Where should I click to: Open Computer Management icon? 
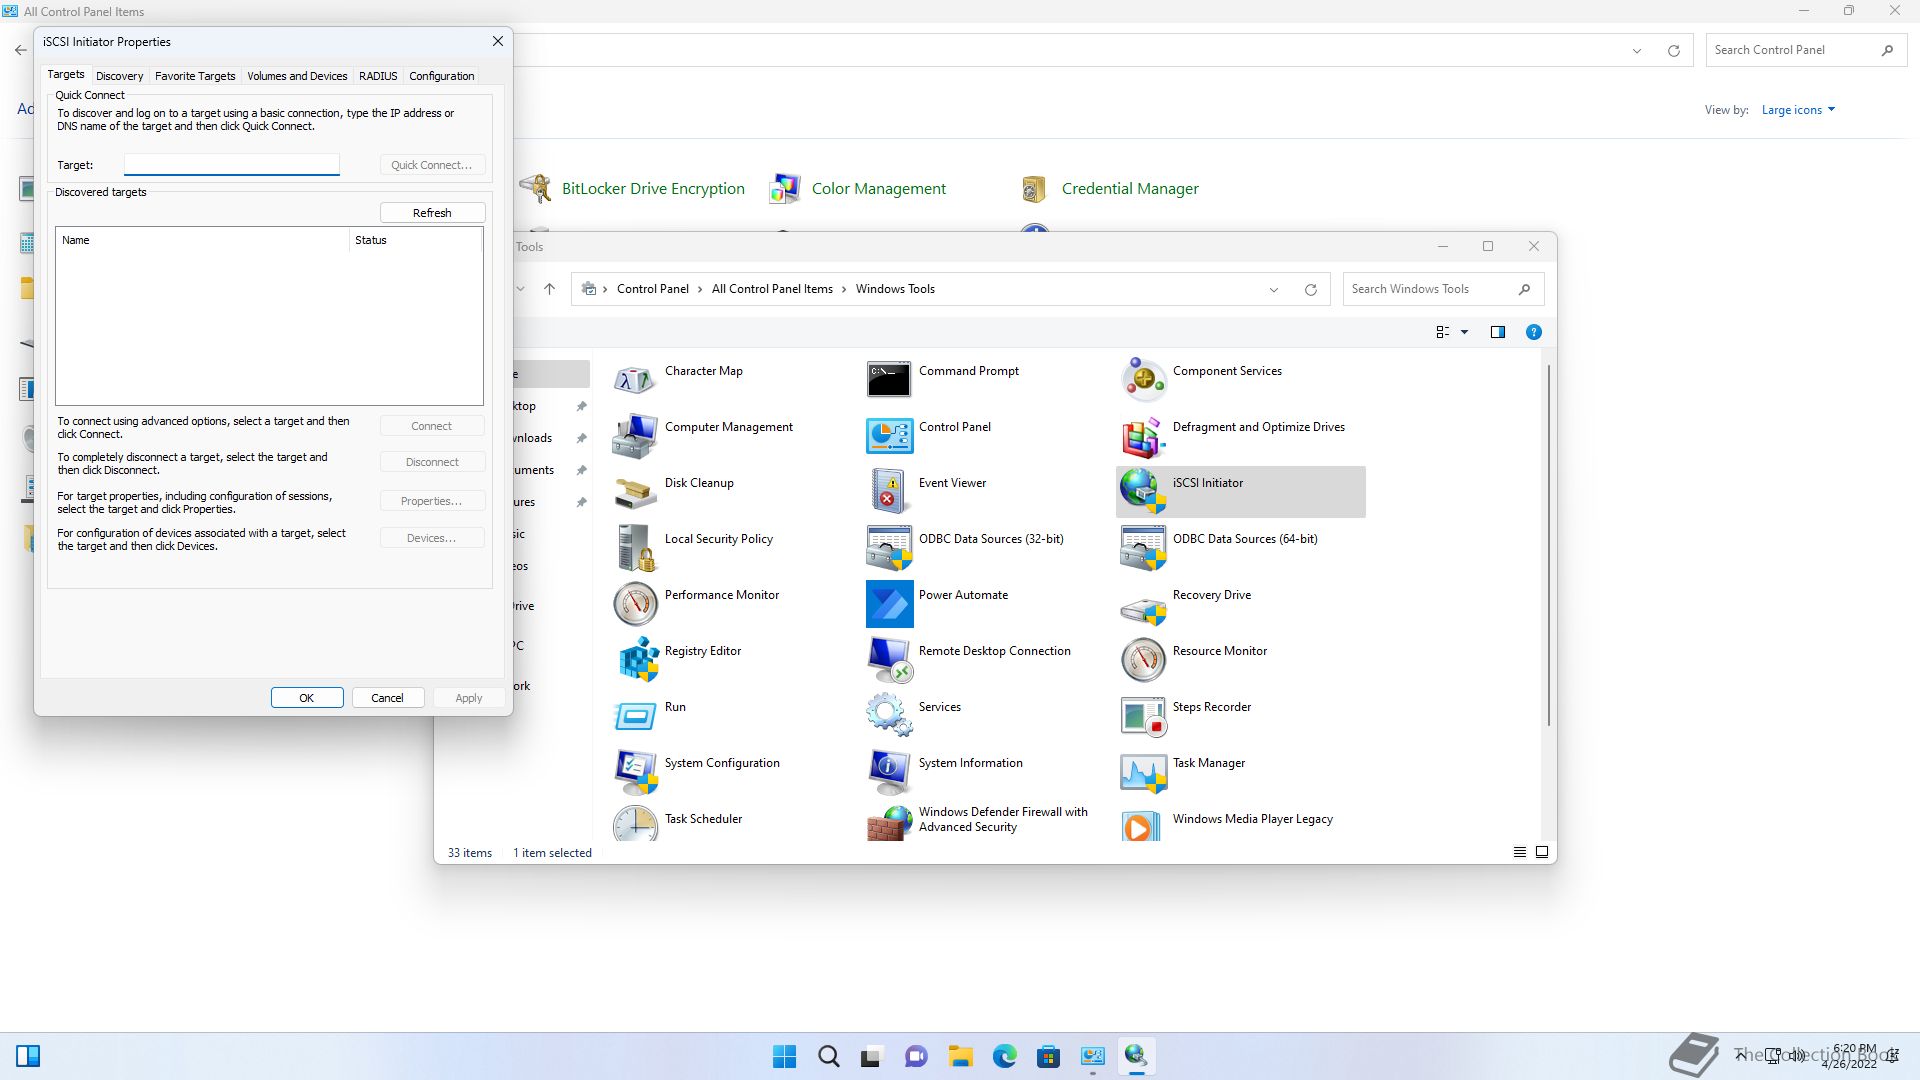coord(635,435)
